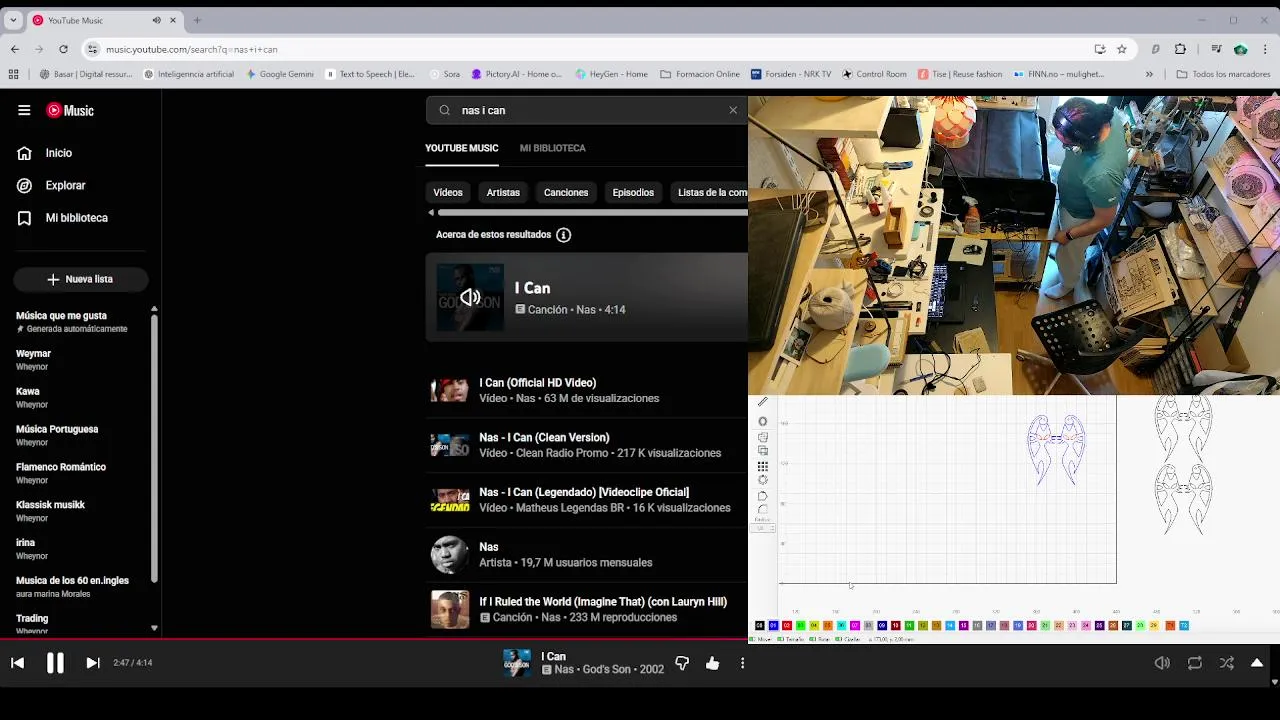Switch to the MI BIBLIOTECA results tab

(552, 148)
